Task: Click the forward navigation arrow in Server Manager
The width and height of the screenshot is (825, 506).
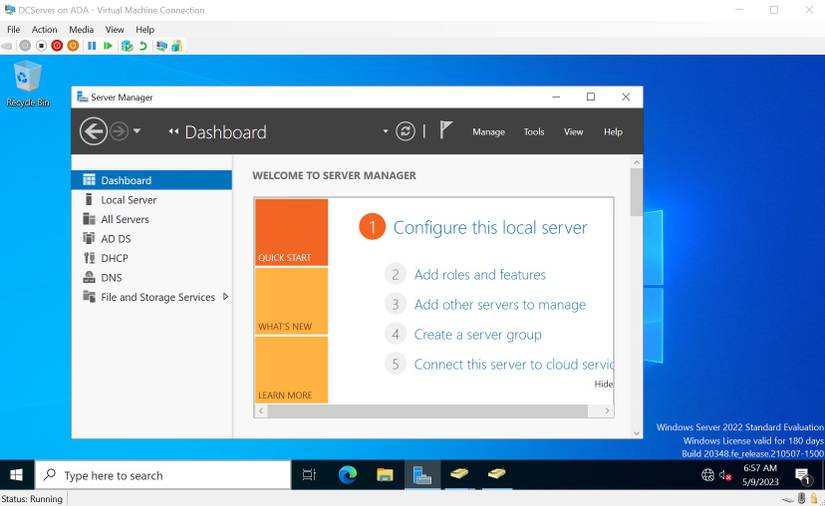Action: click(119, 131)
